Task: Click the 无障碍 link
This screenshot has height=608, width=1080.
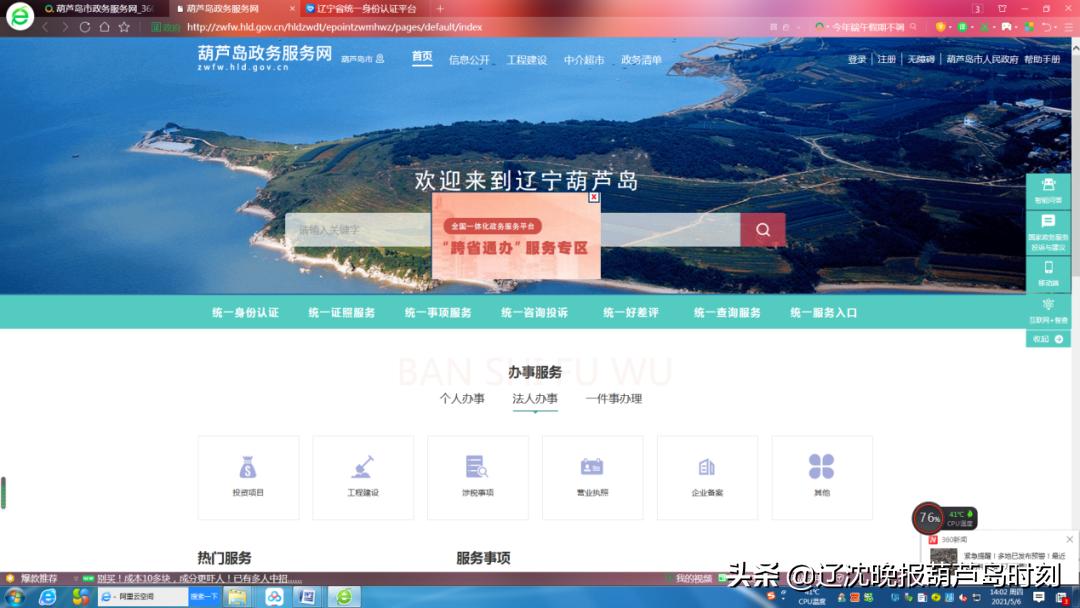Action: click(x=921, y=59)
